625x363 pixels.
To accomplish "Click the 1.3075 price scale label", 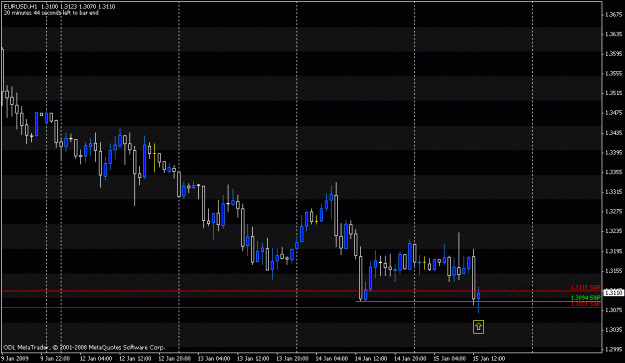I will (x=613, y=310).
